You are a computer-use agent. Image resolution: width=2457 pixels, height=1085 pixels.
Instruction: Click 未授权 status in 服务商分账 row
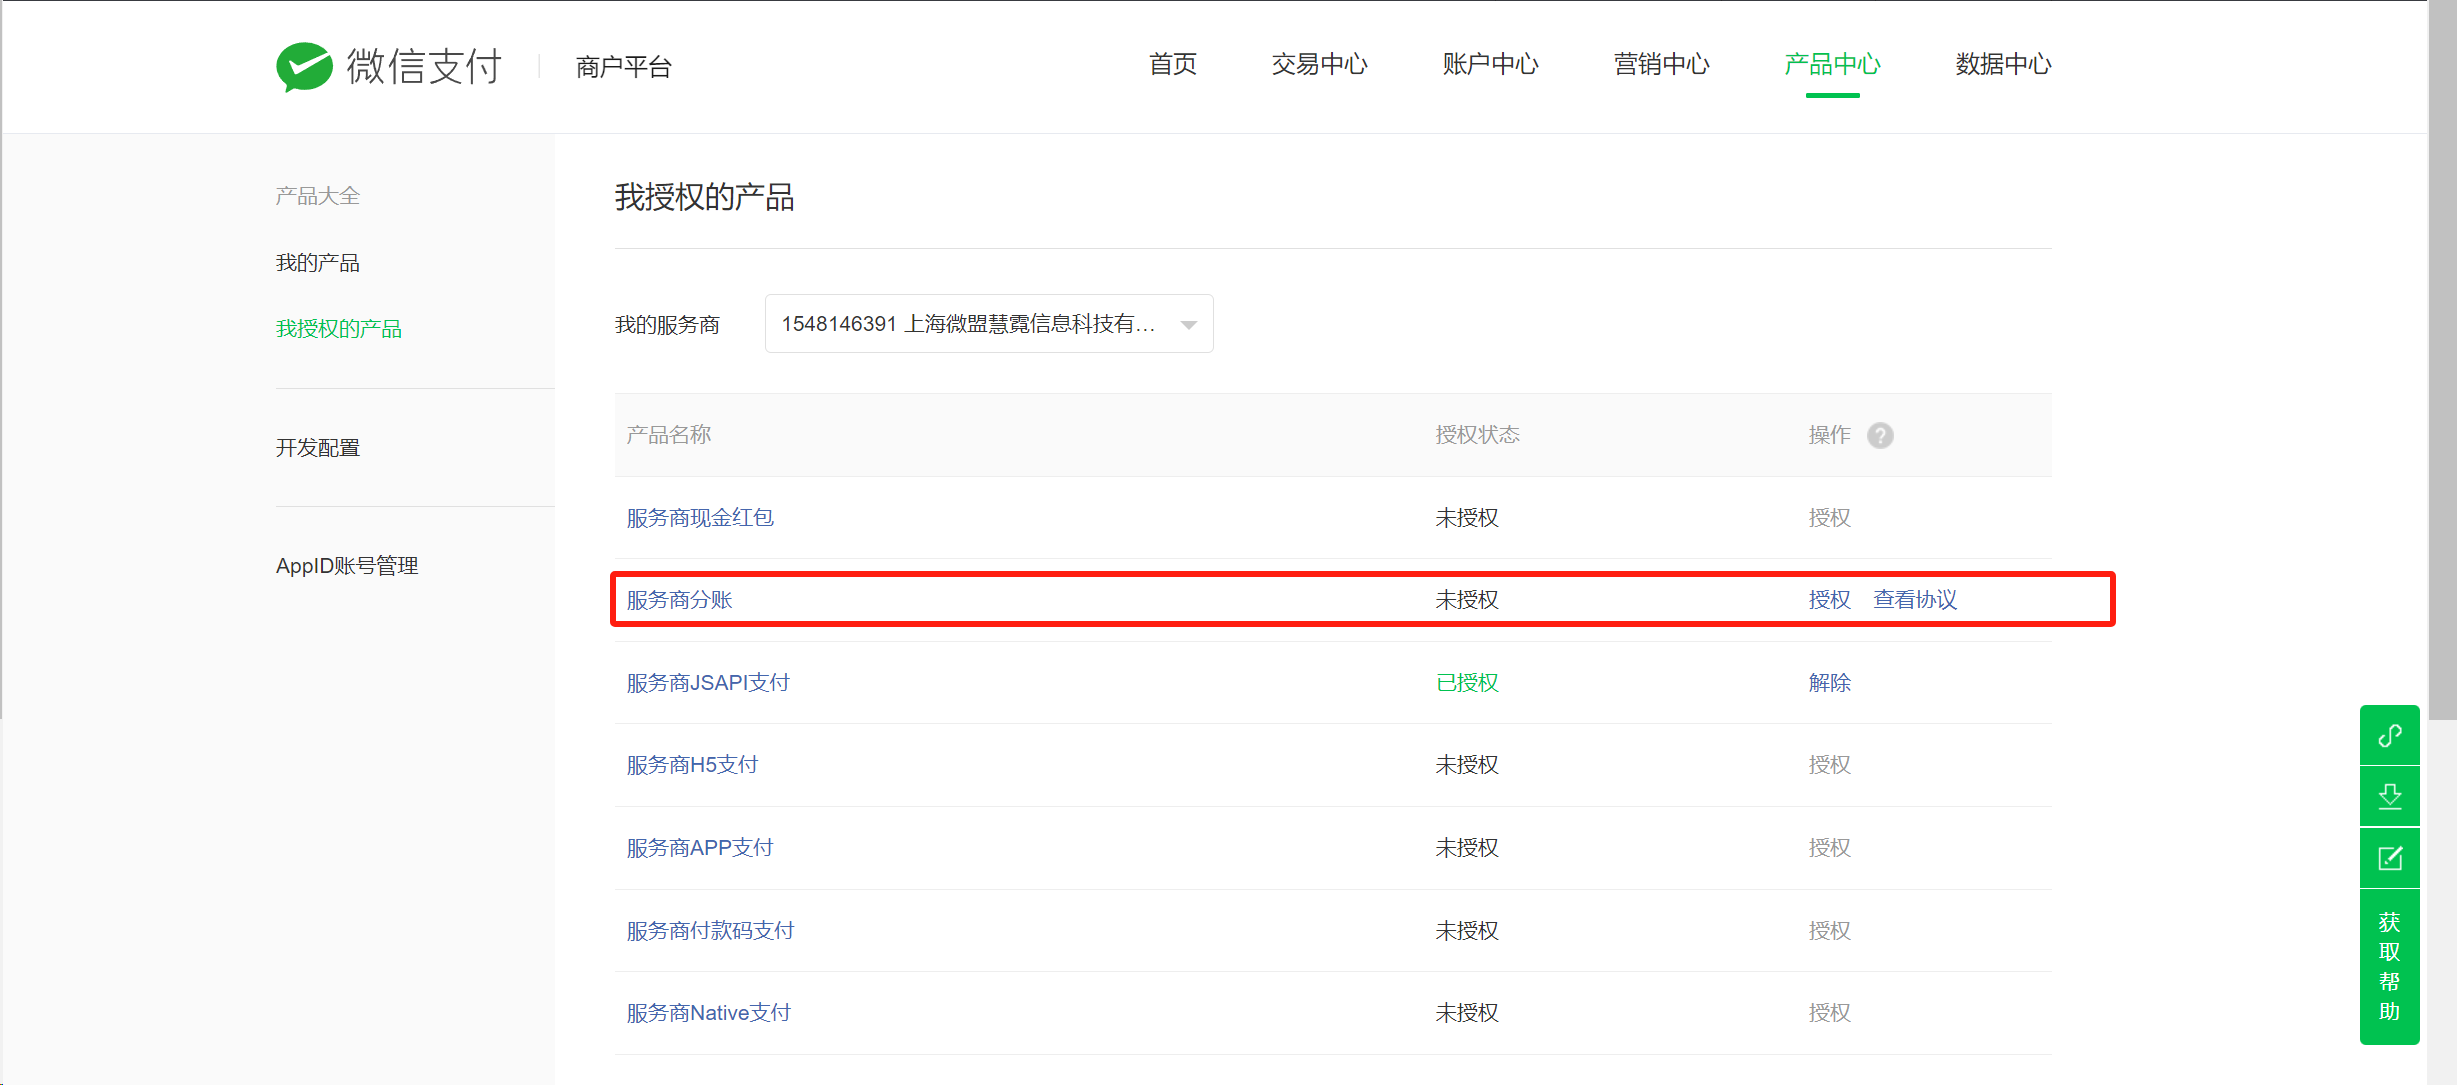tap(1467, 600)
